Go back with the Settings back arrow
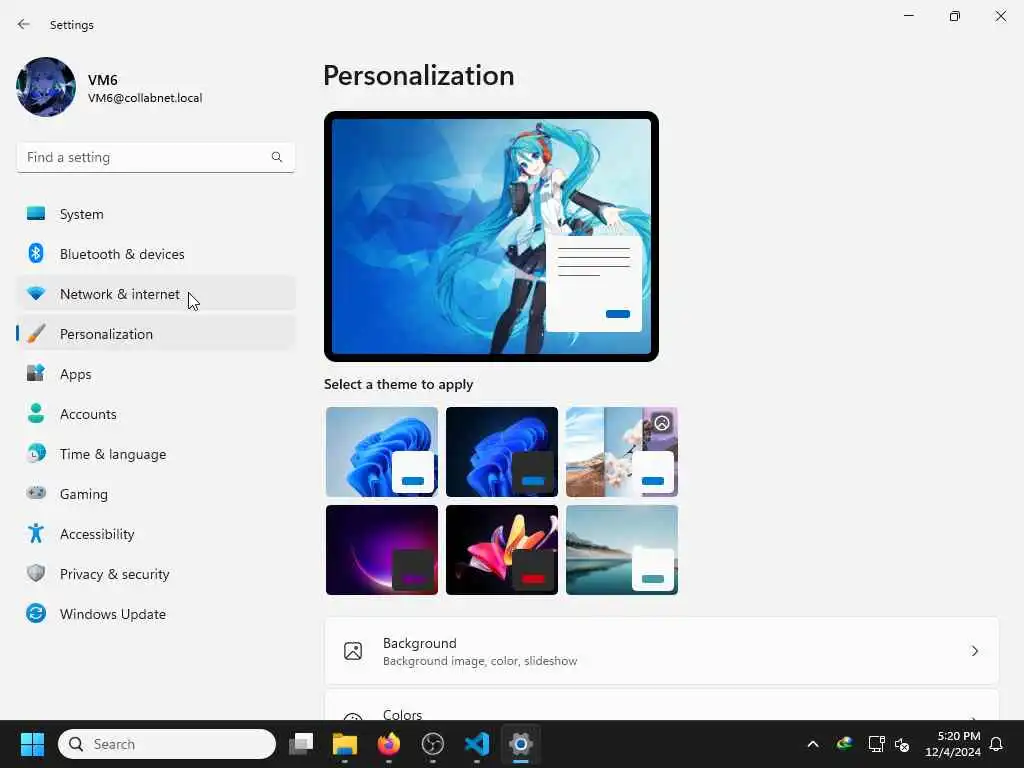 pyautogui.click(x=24, y=24)
